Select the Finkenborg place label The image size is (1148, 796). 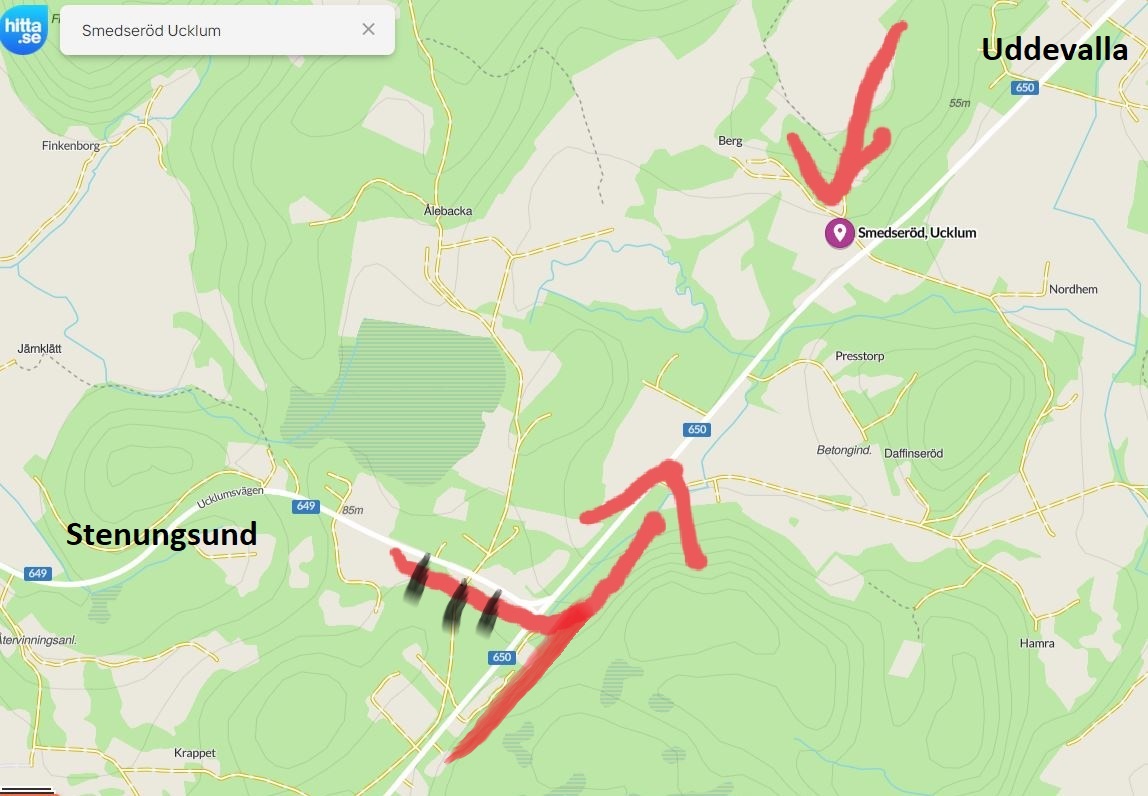(x=70, y=146)
